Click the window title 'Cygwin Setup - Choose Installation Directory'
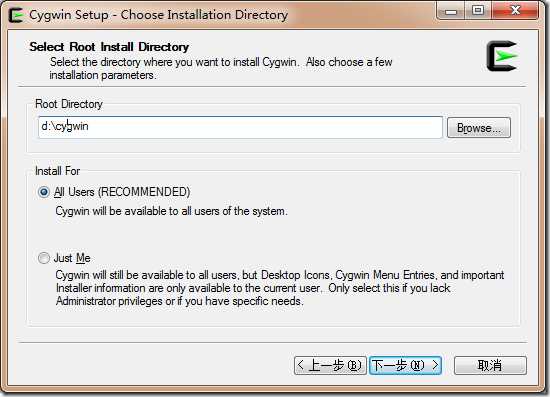This screenshot has width=550, height=397. (159, 15)
